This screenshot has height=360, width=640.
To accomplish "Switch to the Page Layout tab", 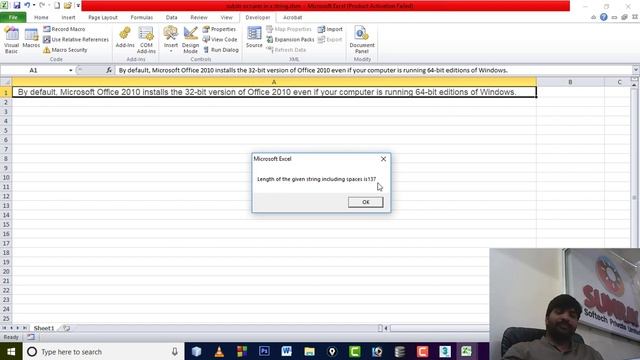I will tap(103, 18).
